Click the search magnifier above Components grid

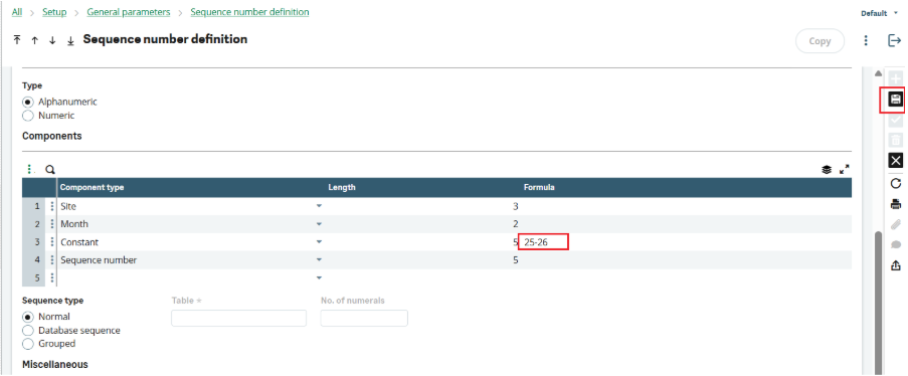[x=50, y=170]
